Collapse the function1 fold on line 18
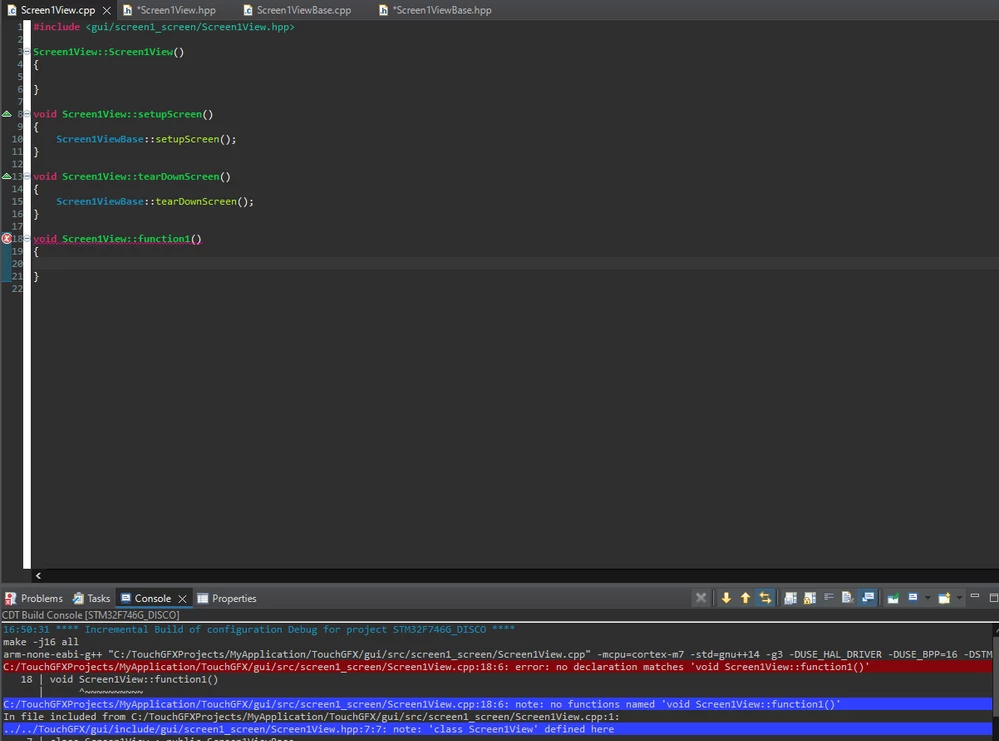 pos(27,239)
